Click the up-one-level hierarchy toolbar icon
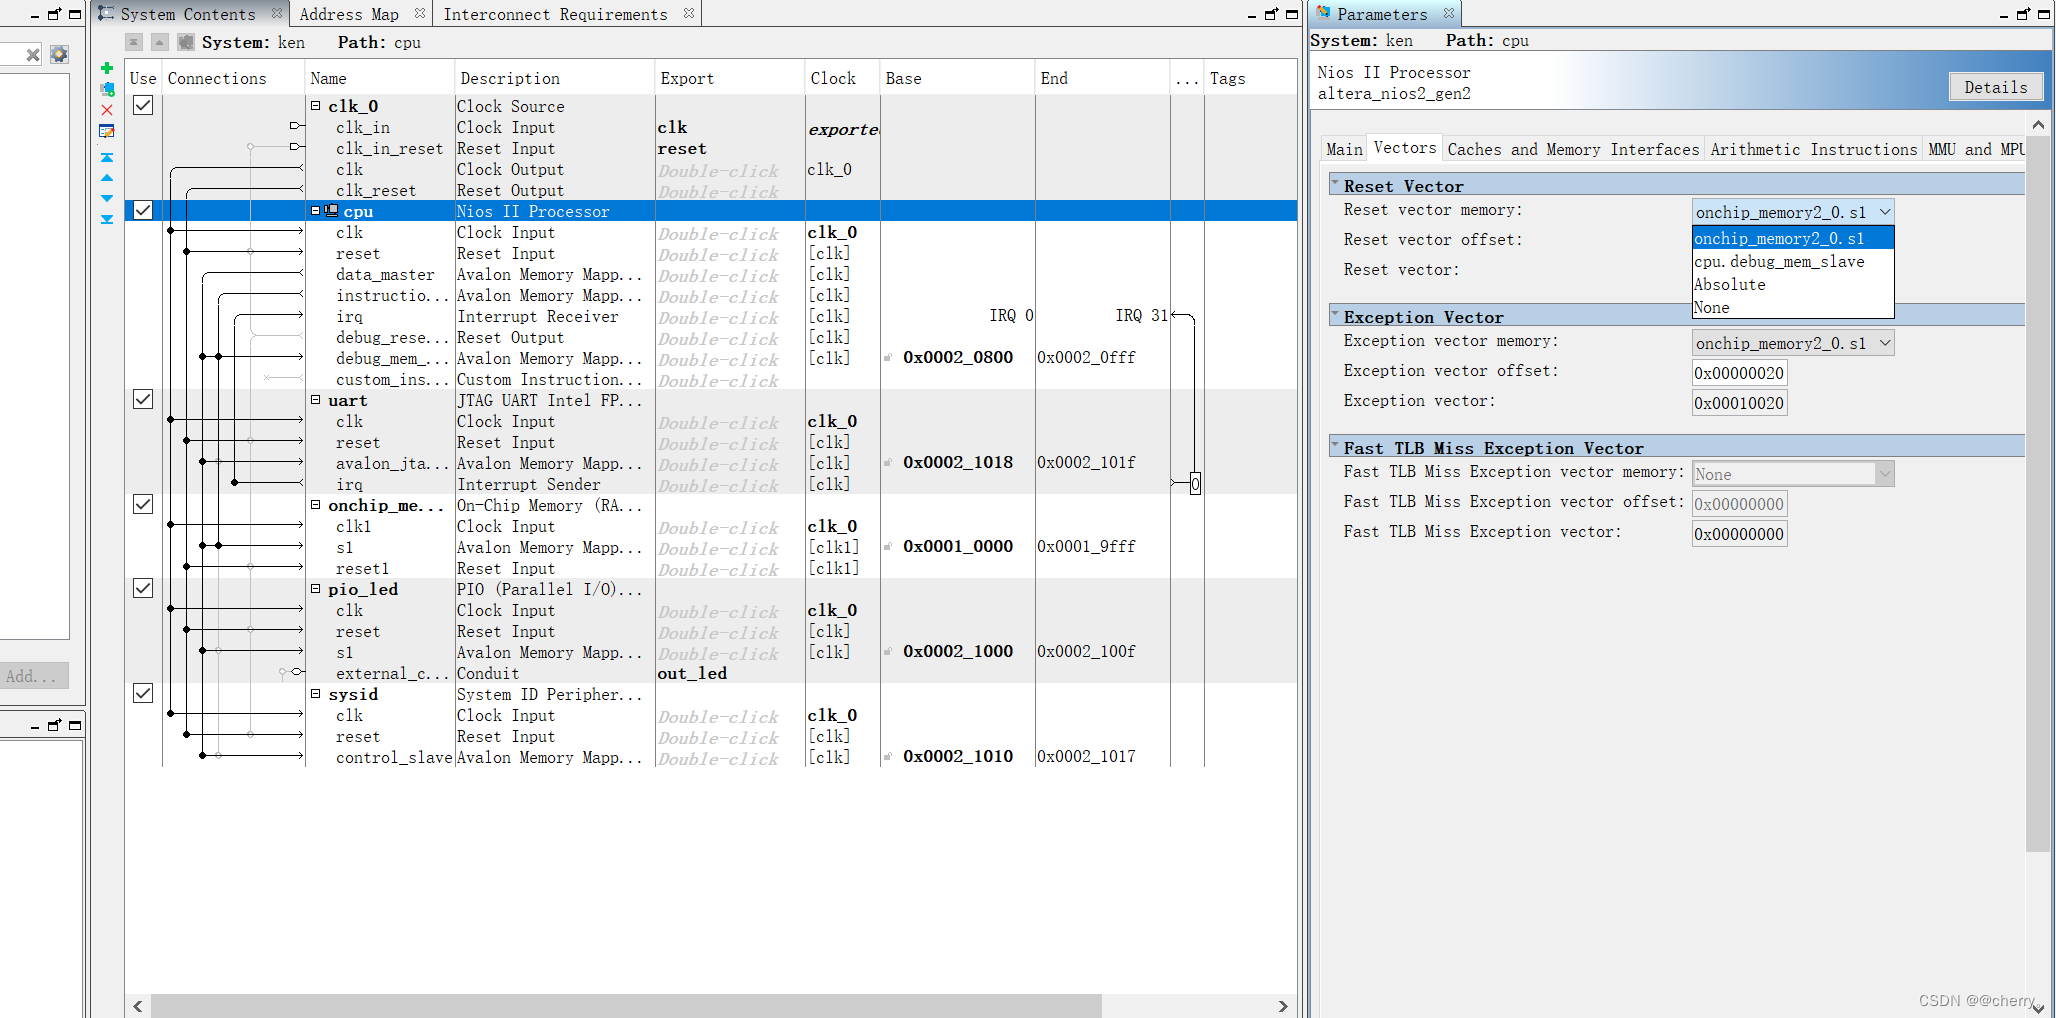2056x1018 pixels. tap(159, 42)
